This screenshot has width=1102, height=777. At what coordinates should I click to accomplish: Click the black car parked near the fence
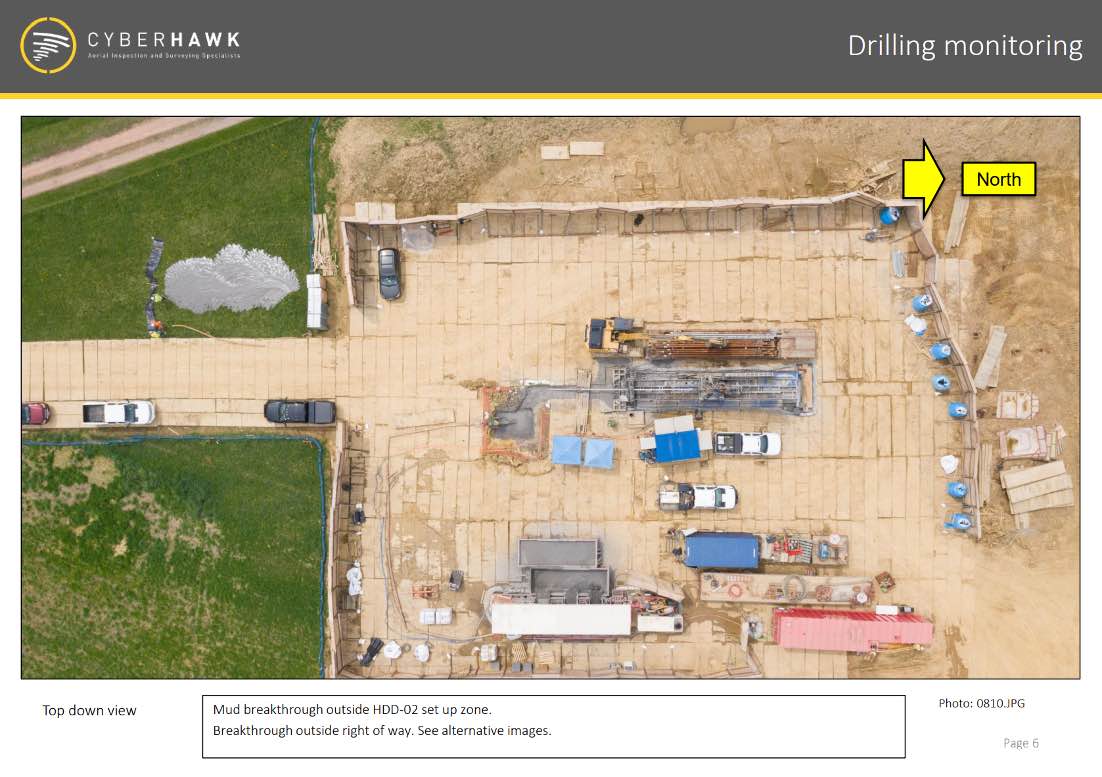389,273
